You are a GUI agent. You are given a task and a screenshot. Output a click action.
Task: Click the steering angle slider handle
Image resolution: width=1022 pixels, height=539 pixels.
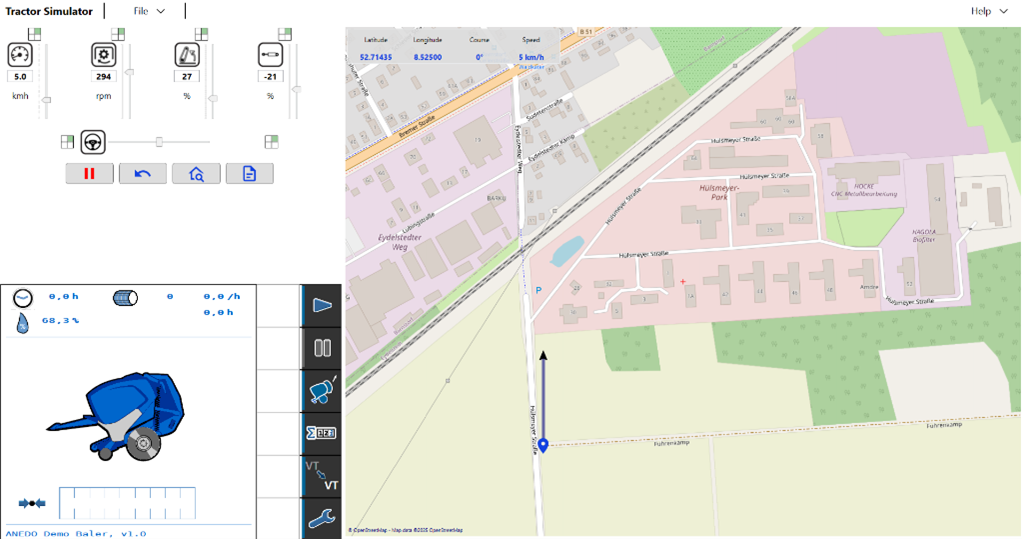point(159,142)
